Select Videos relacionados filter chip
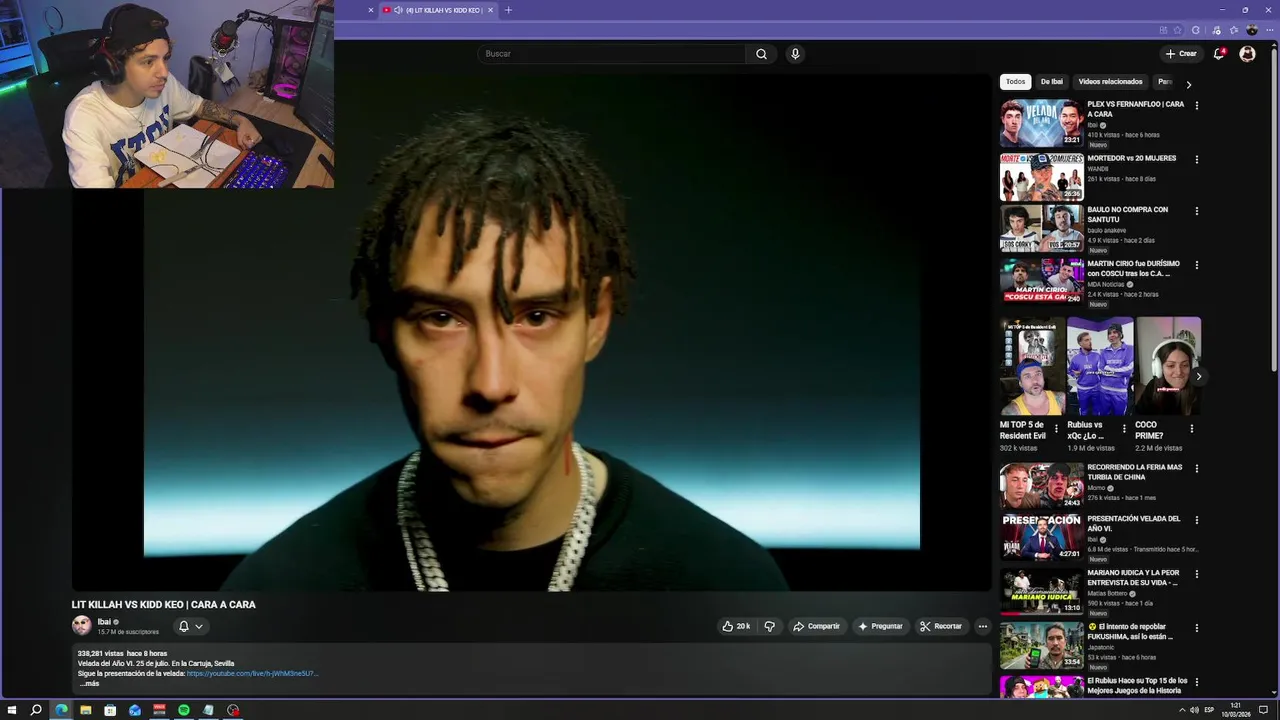The width and height of the screenshot is (1280, 720). click(1110, 82)
